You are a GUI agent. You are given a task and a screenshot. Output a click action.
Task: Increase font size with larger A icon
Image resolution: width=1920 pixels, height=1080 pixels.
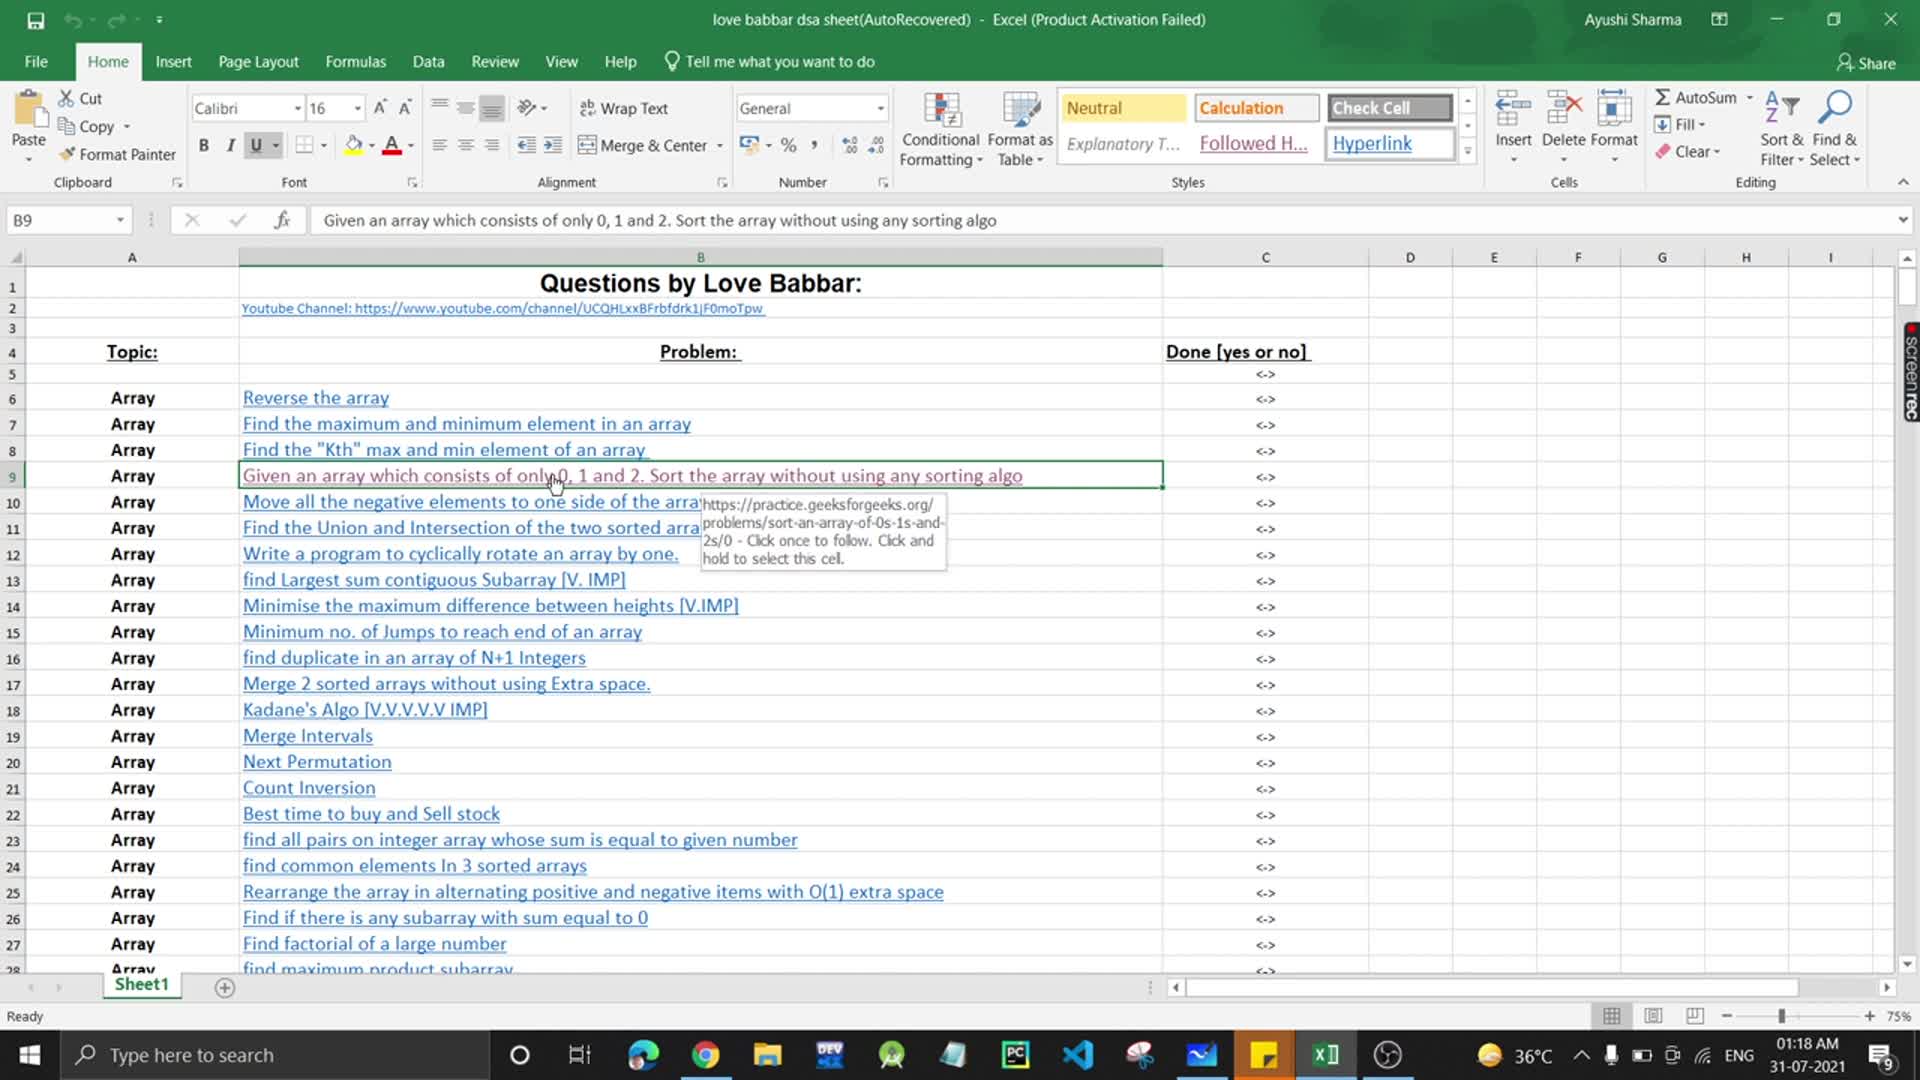coord(380,108)
